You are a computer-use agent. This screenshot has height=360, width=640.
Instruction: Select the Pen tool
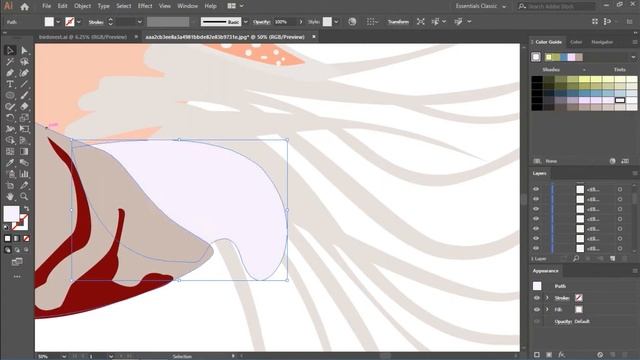pos(10,73)
